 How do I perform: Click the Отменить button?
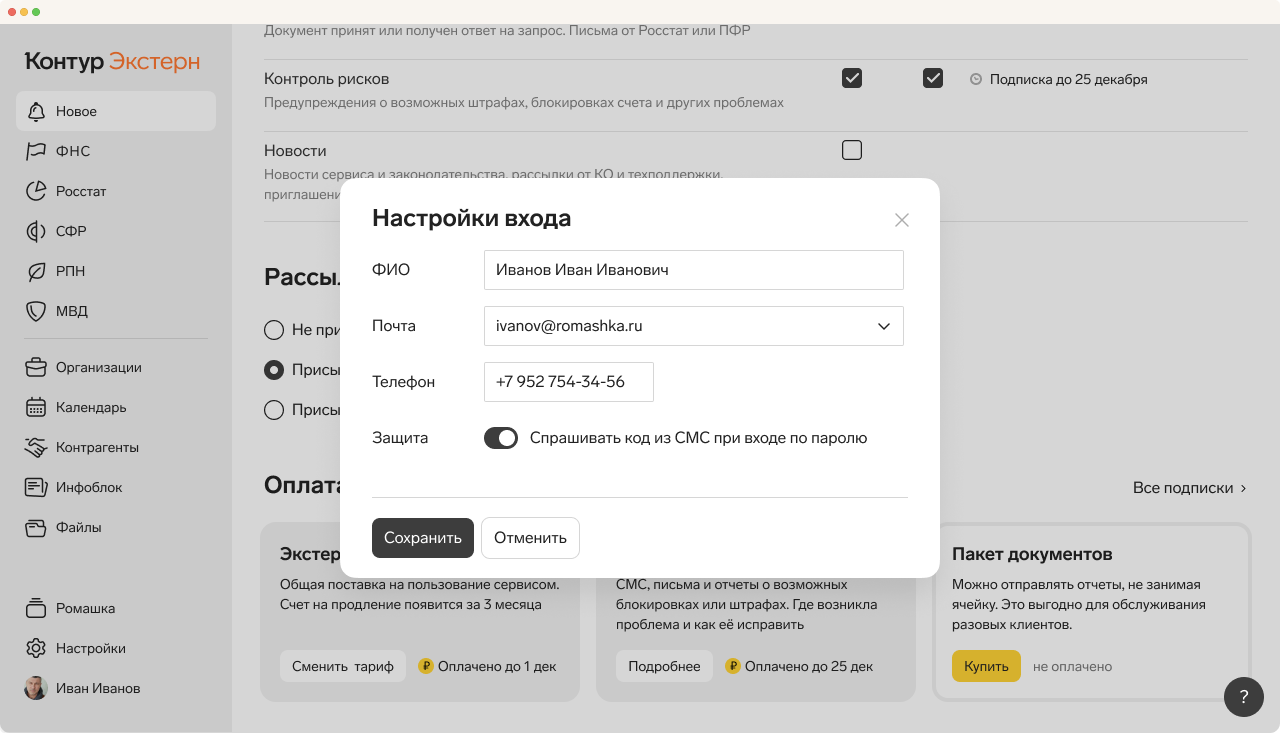click(x=530, y=537)
